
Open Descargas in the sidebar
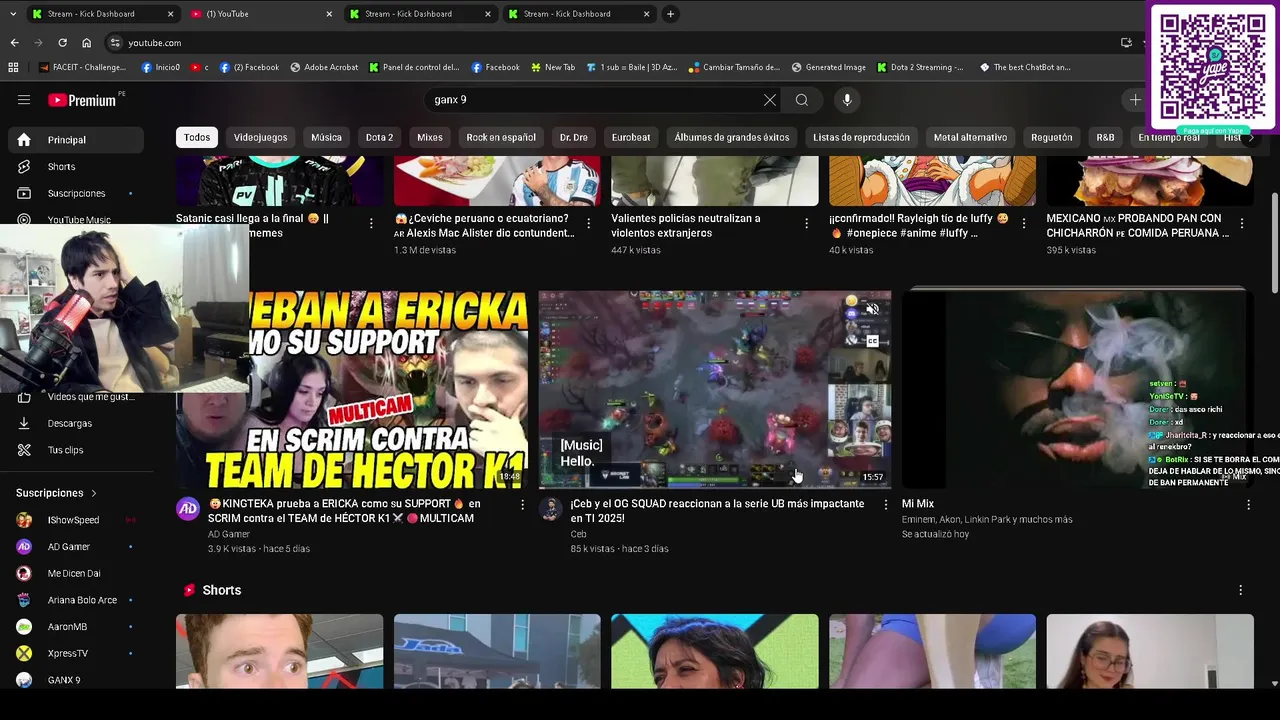(69, 423)
